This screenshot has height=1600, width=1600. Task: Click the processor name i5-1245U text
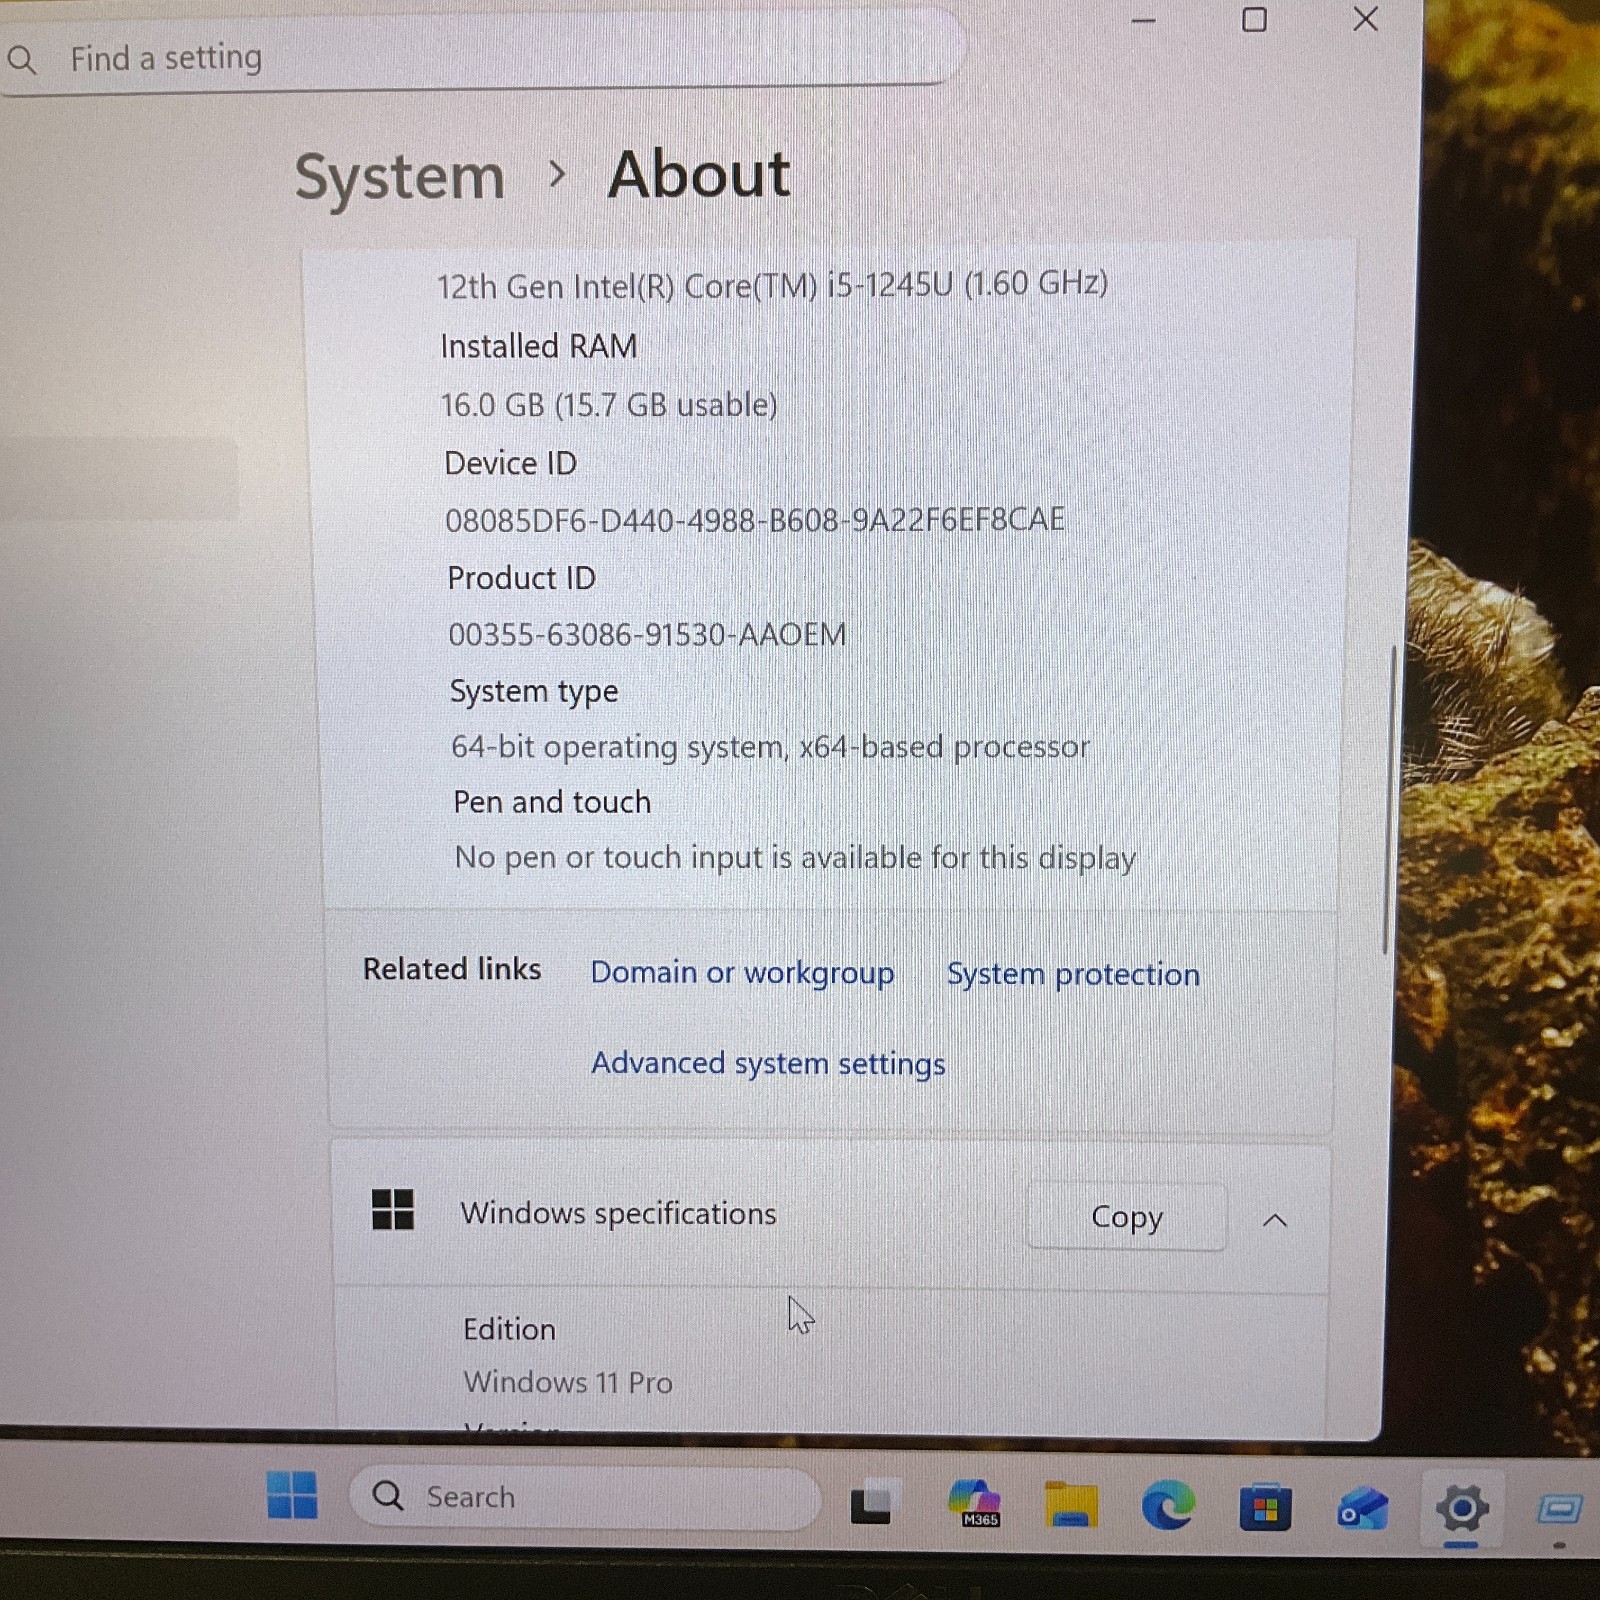(x=772, y=285)
